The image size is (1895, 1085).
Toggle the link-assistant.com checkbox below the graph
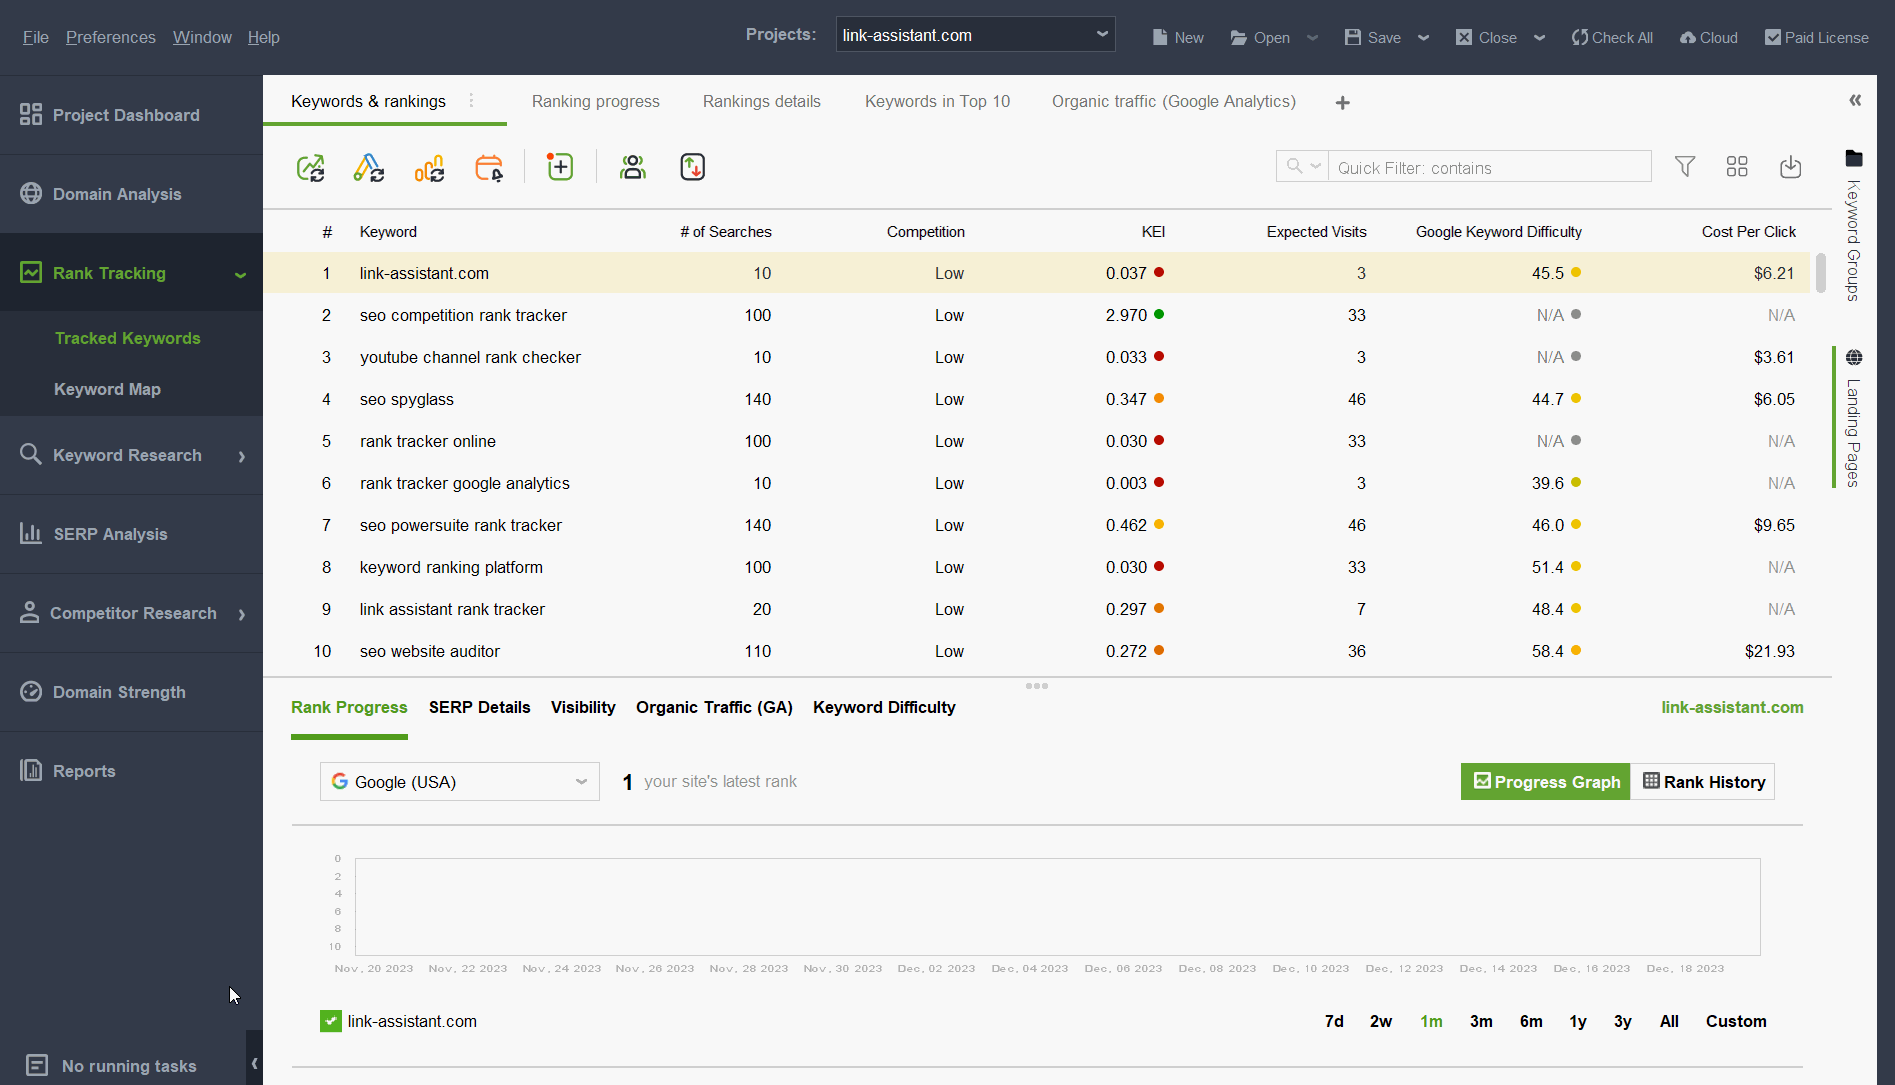pos(330,1021)
